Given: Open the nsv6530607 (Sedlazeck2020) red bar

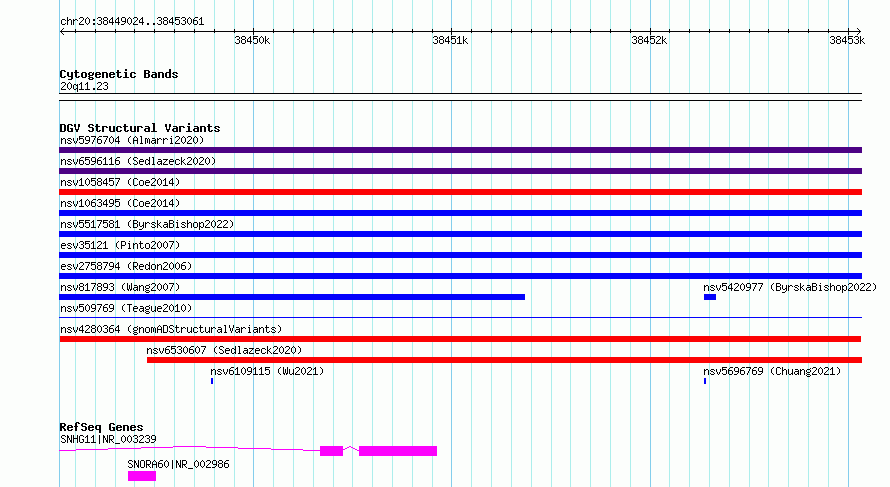Looking at the screenshot, I should tap(504, 360).
